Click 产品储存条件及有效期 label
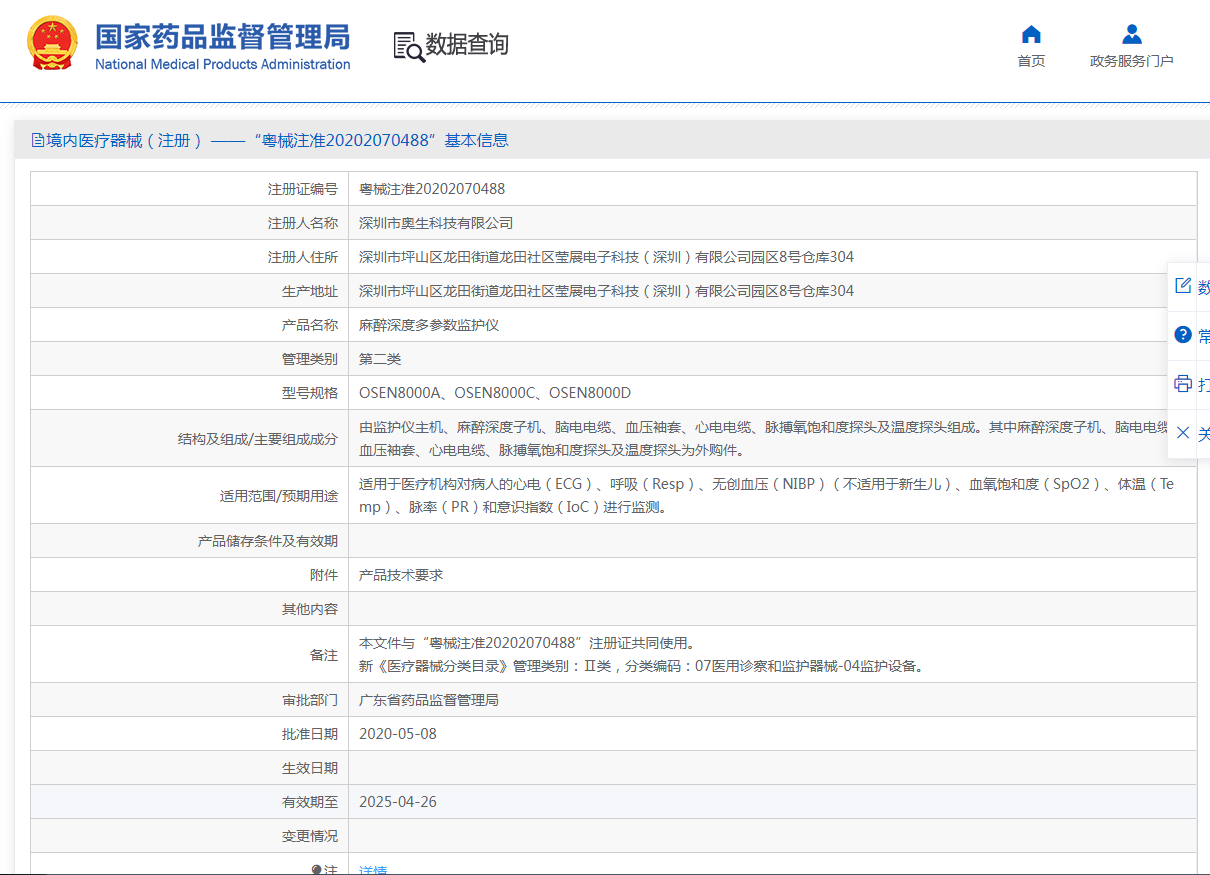The width and height of the screenshot is (1210, 875). (x=268, y=541)
